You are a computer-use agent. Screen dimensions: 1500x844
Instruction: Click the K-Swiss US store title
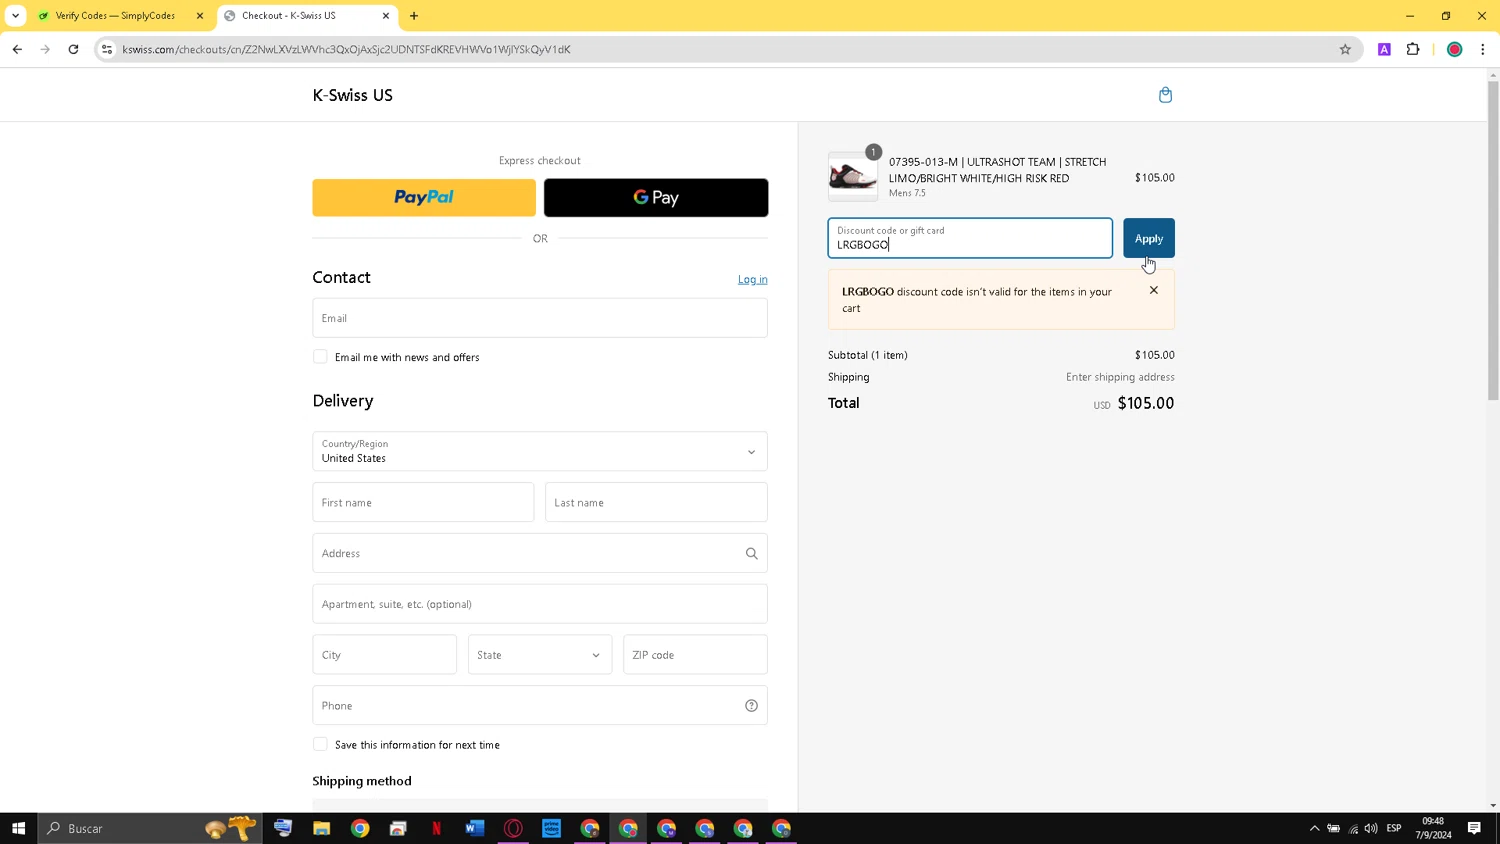[x=353, y=95]
